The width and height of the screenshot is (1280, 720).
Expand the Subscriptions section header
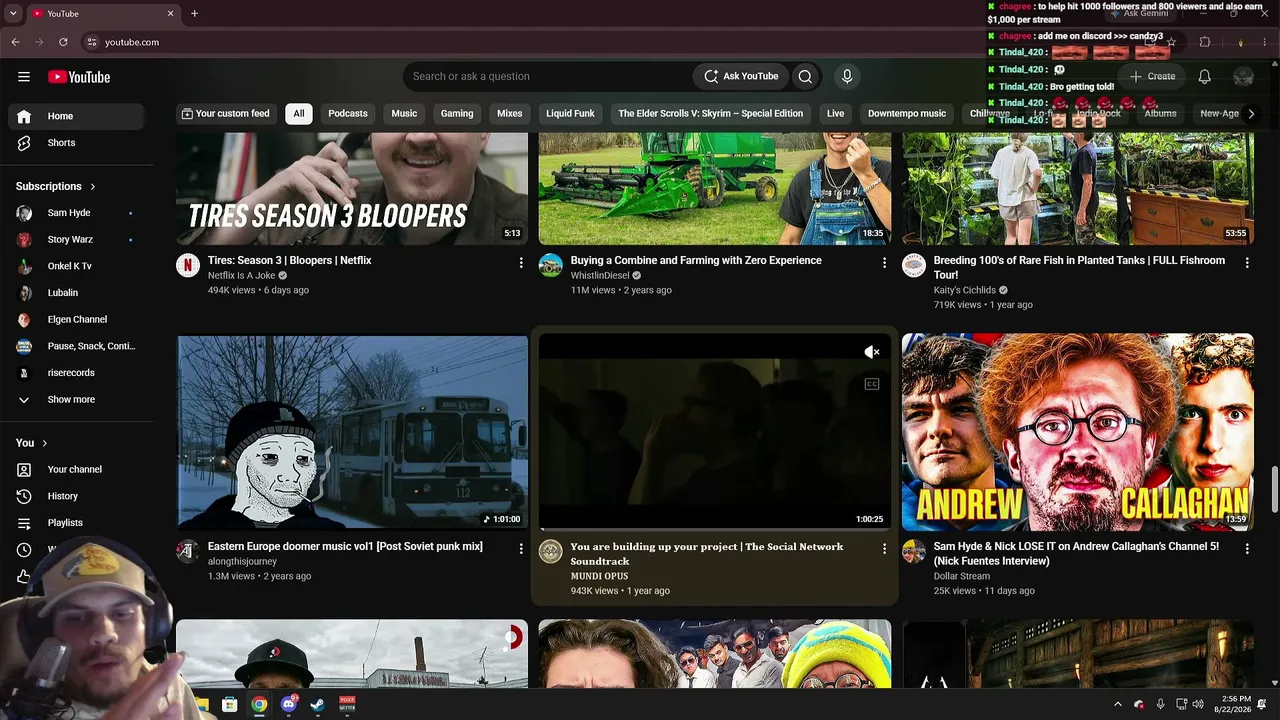[x=56, y=186]
